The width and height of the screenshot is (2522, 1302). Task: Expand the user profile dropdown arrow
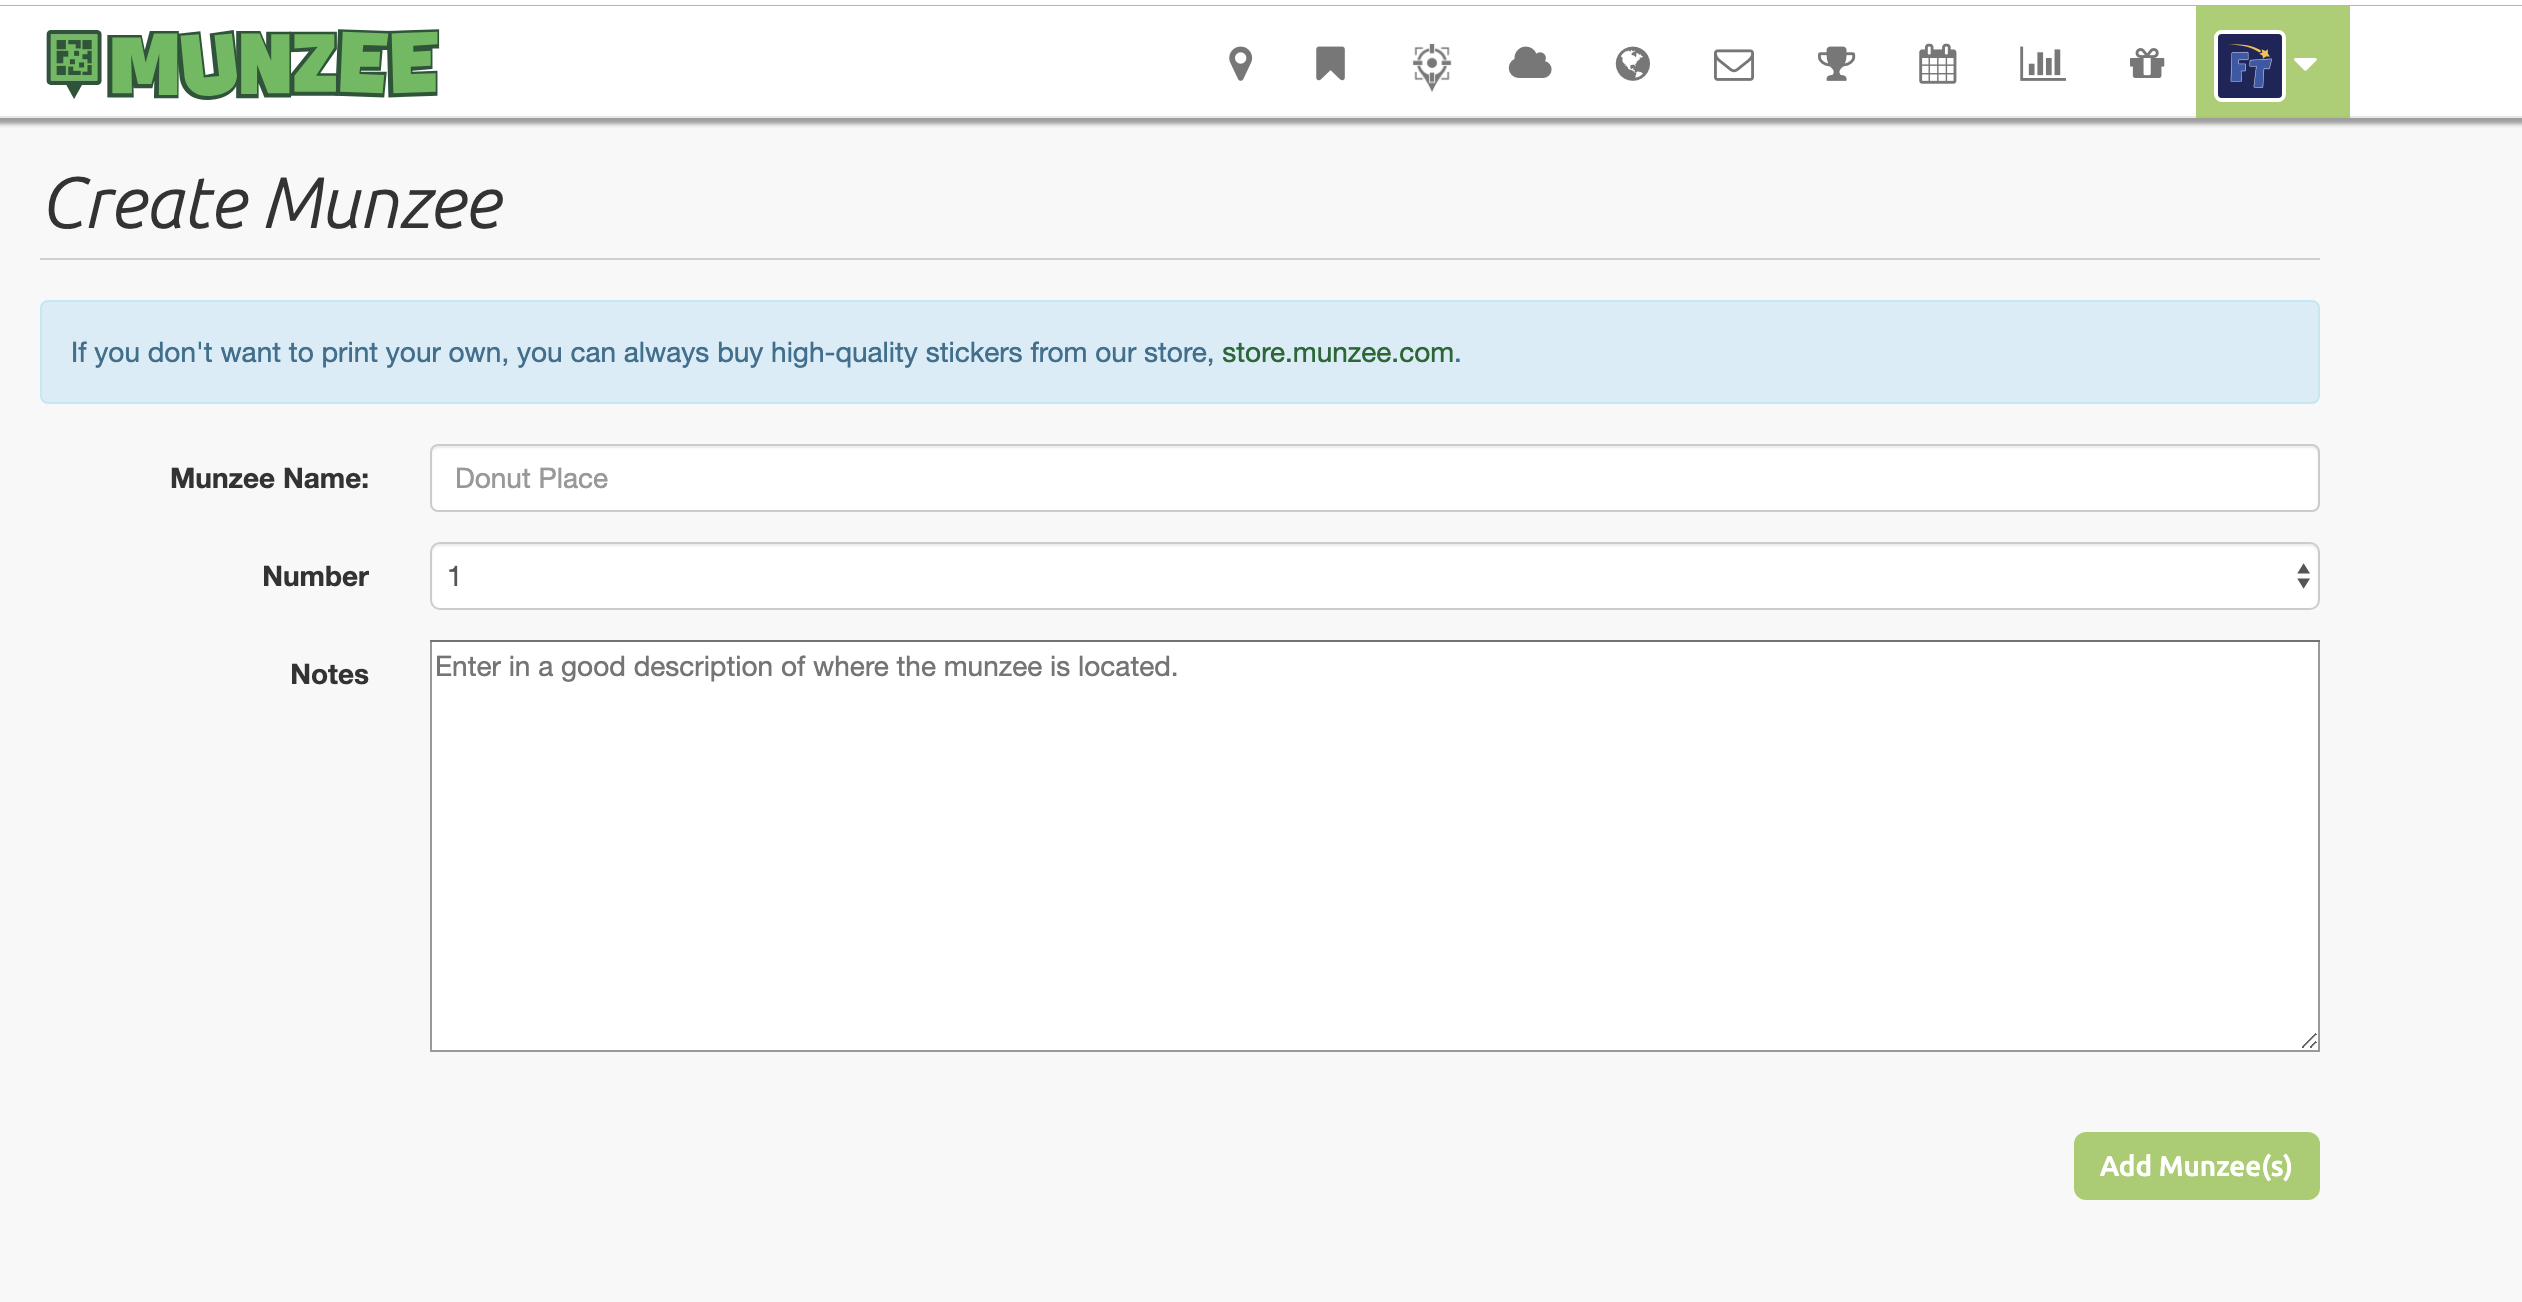pyautogui.click(x=2306, y=65)
